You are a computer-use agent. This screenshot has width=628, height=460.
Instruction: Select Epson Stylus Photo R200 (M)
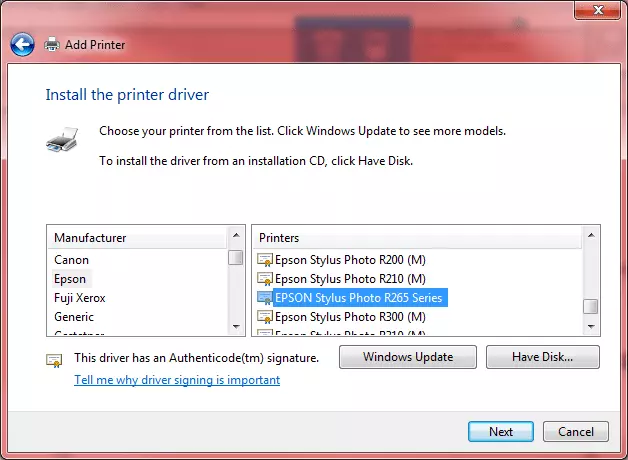click(350, 259)
